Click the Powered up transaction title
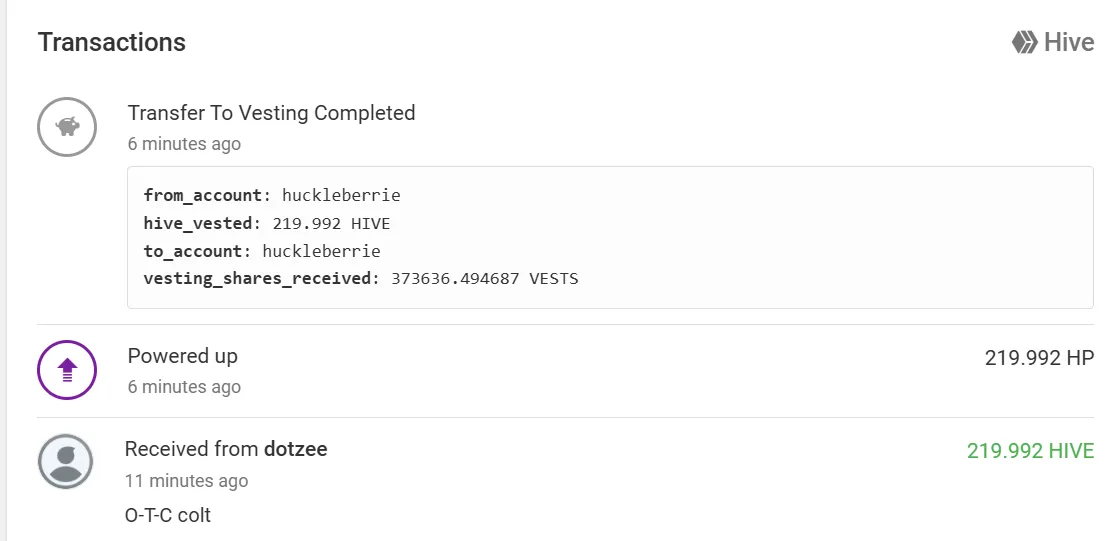 coord(182,356)
